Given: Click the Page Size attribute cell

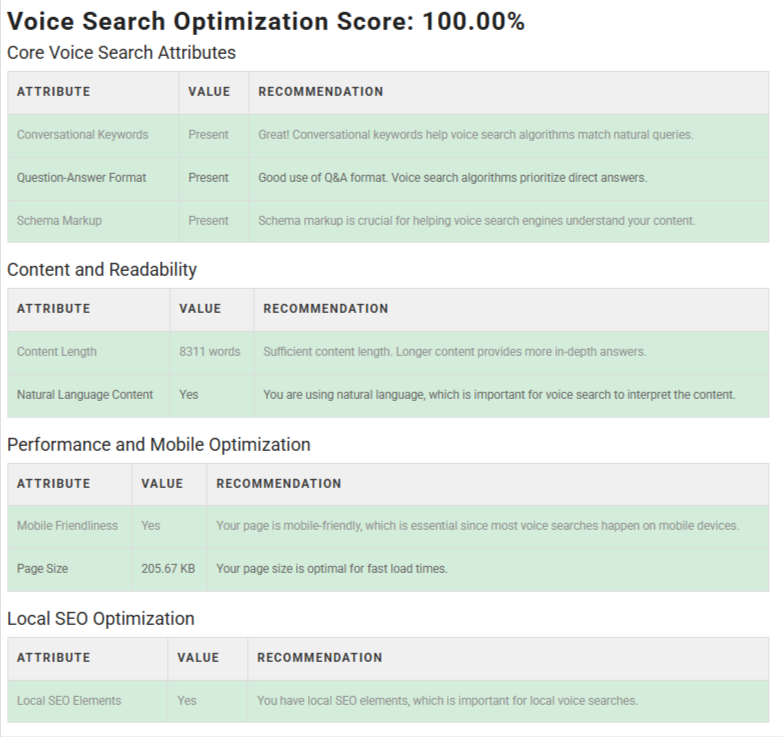Looking at the screenshot, I should pos(42,569).
